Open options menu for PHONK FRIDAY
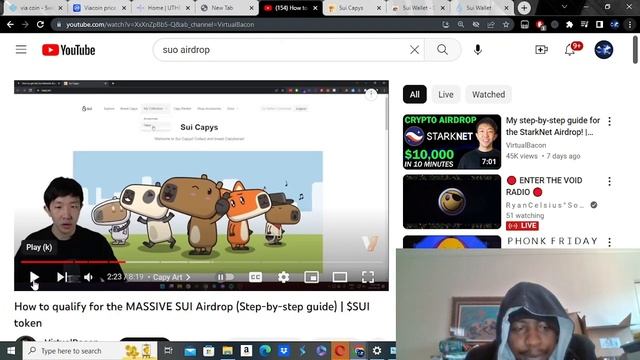The image size is (640, 360). [609, 242]
